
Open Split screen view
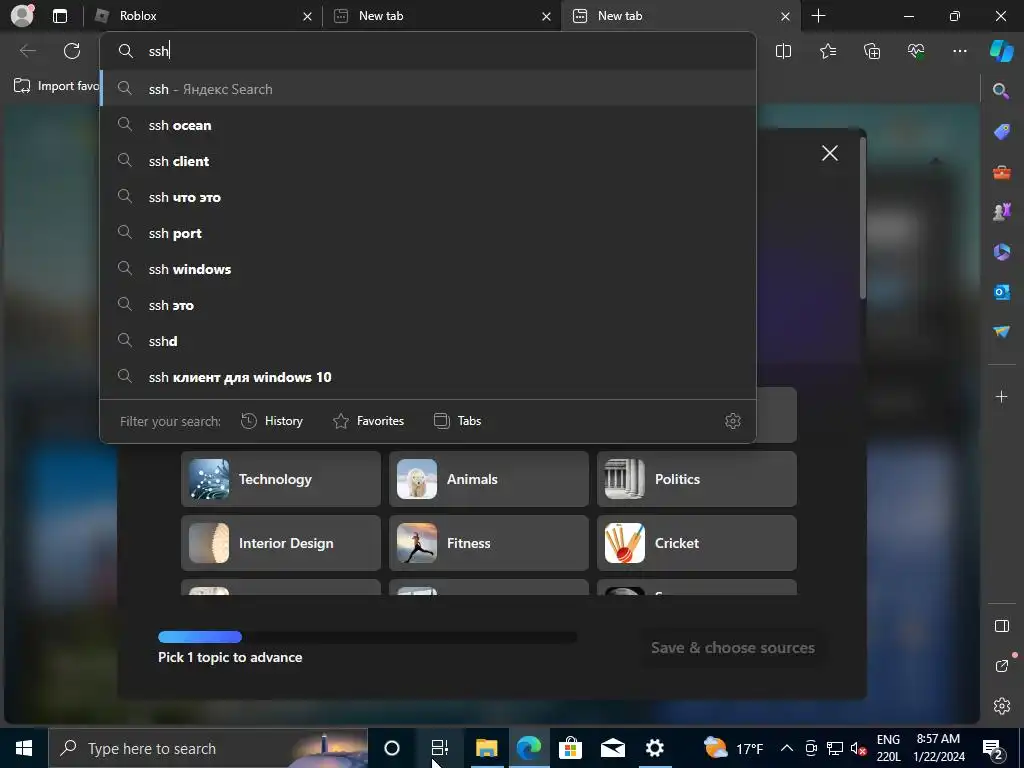tap(783, 51)
